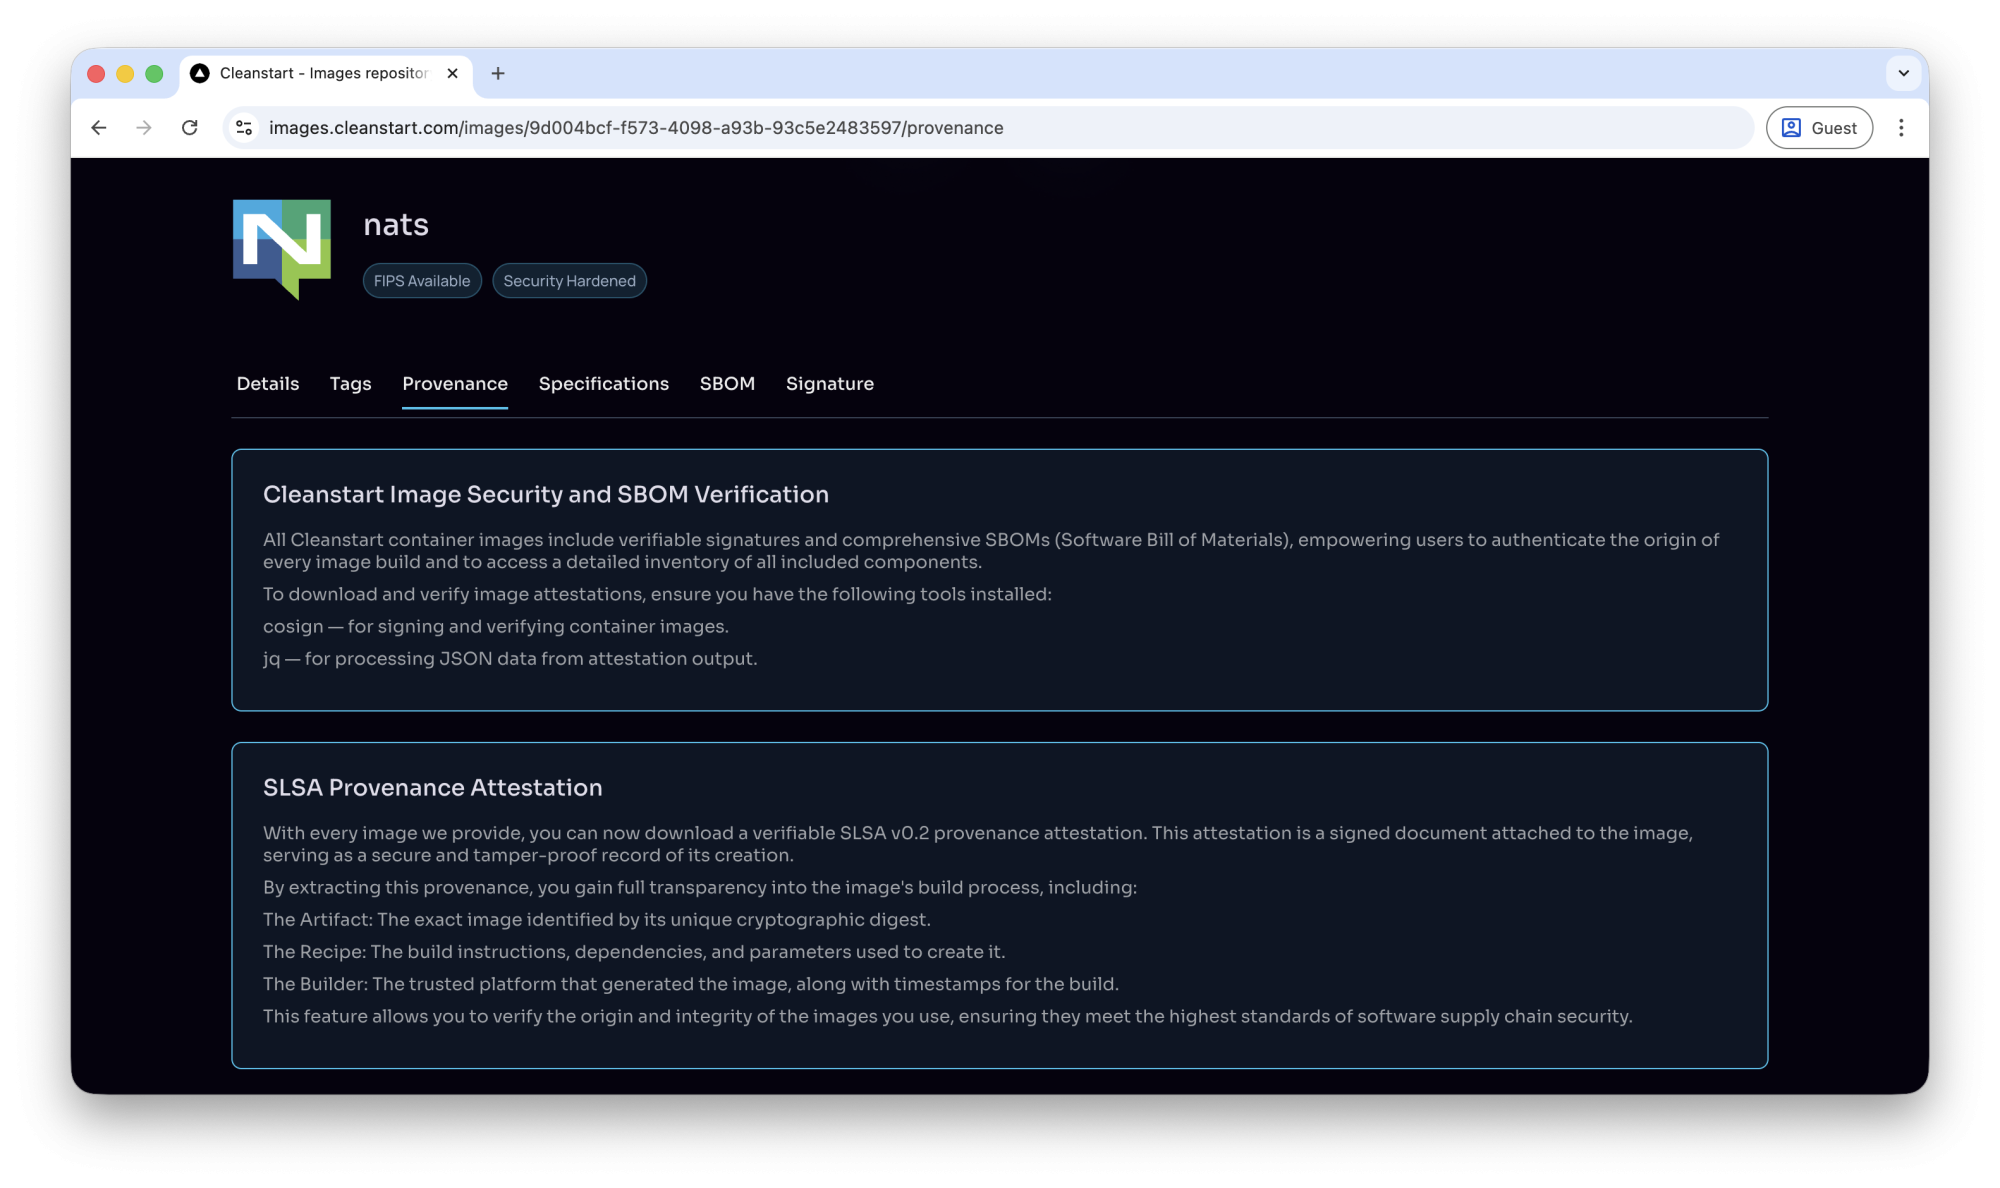Click the nats image title
This screenshot has height=1188, width=2000.
click(x=396, y=225)
